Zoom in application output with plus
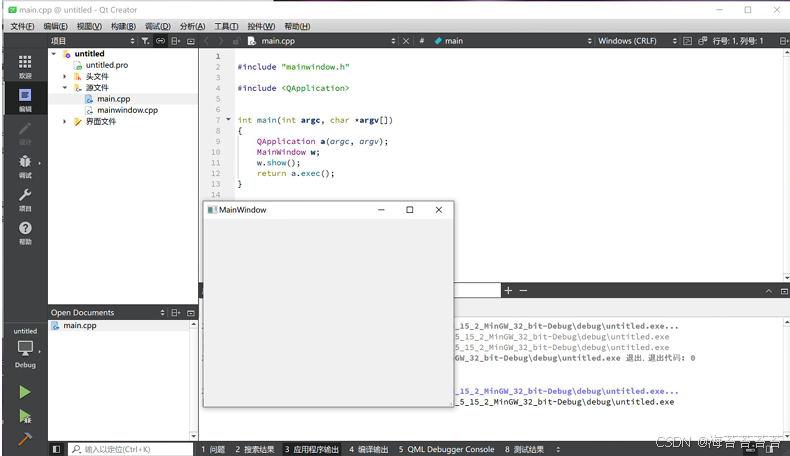The height and width of the screenshot is (456, 790). tap(508, 290)
